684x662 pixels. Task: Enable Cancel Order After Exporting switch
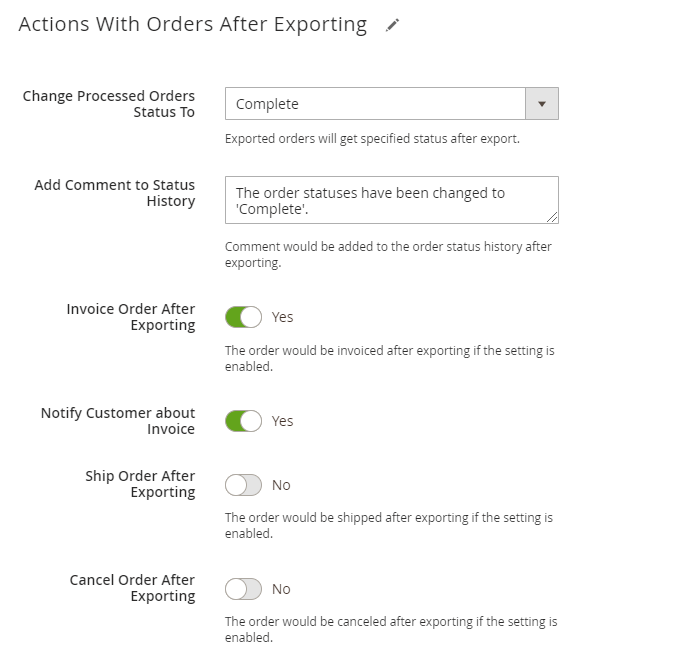[243, 589]
